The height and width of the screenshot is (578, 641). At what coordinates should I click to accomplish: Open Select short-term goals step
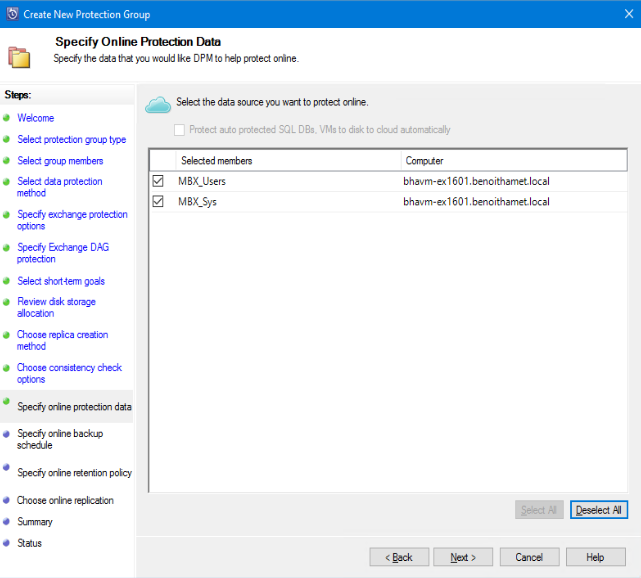click(x=61, y=281)
